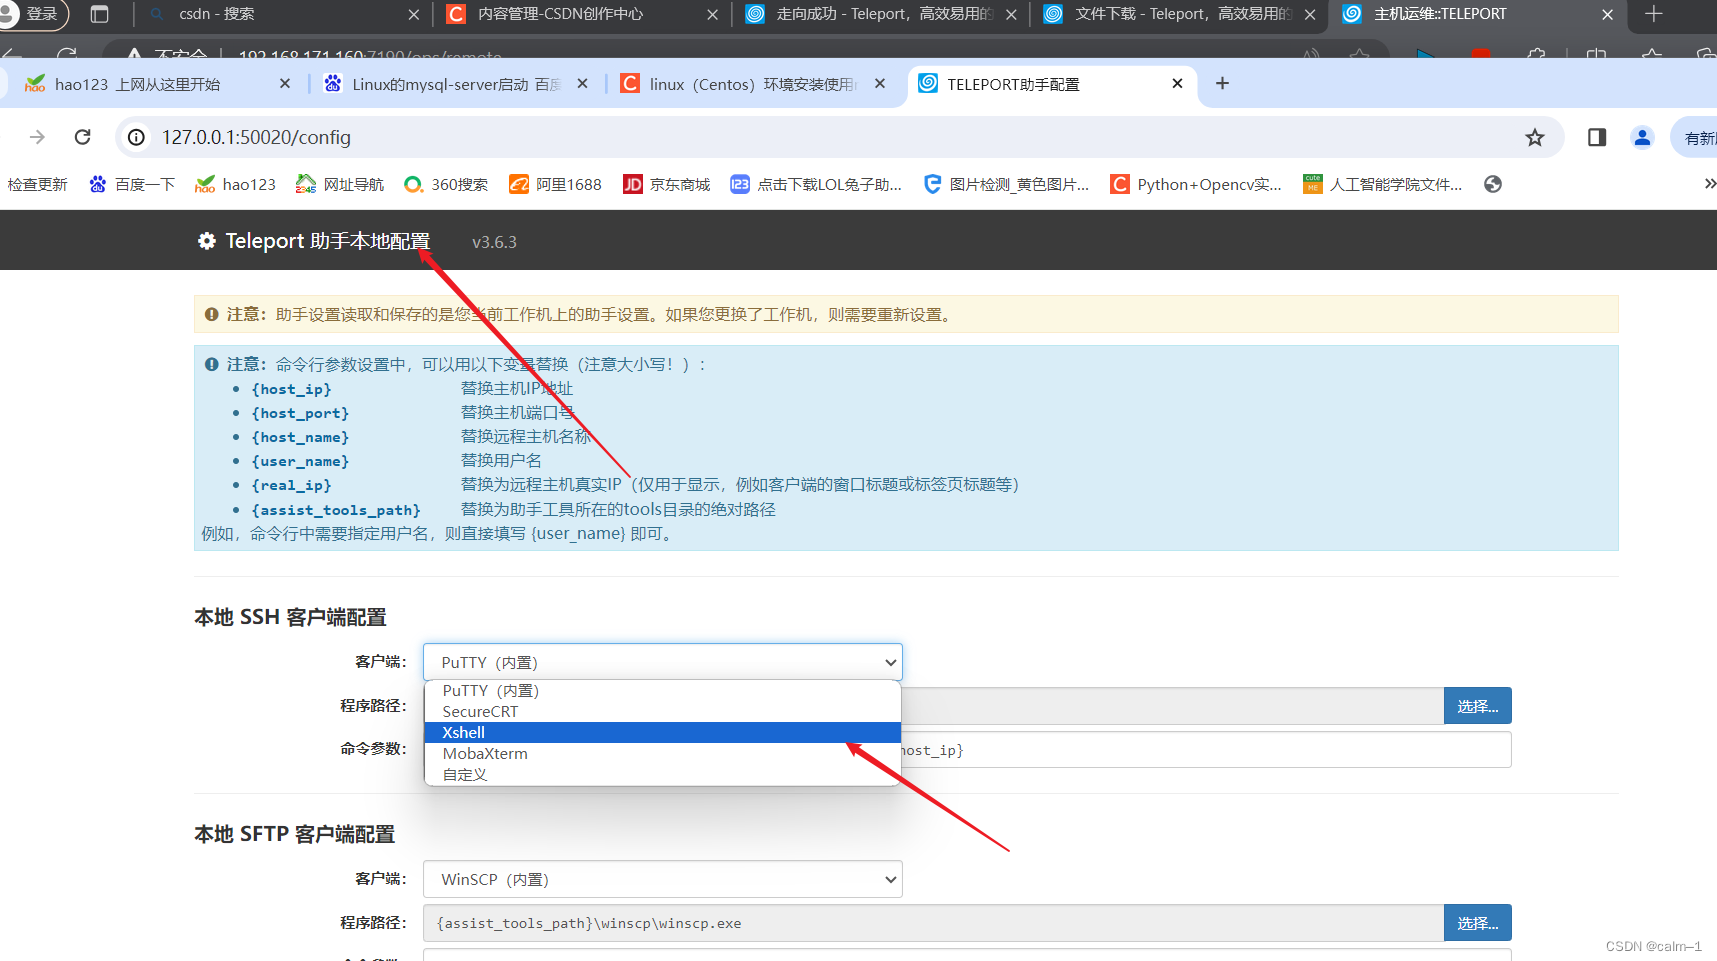Click the address bar URL 127.0.0.1:50020/config
1717x961 pixels.
[256, 137]
